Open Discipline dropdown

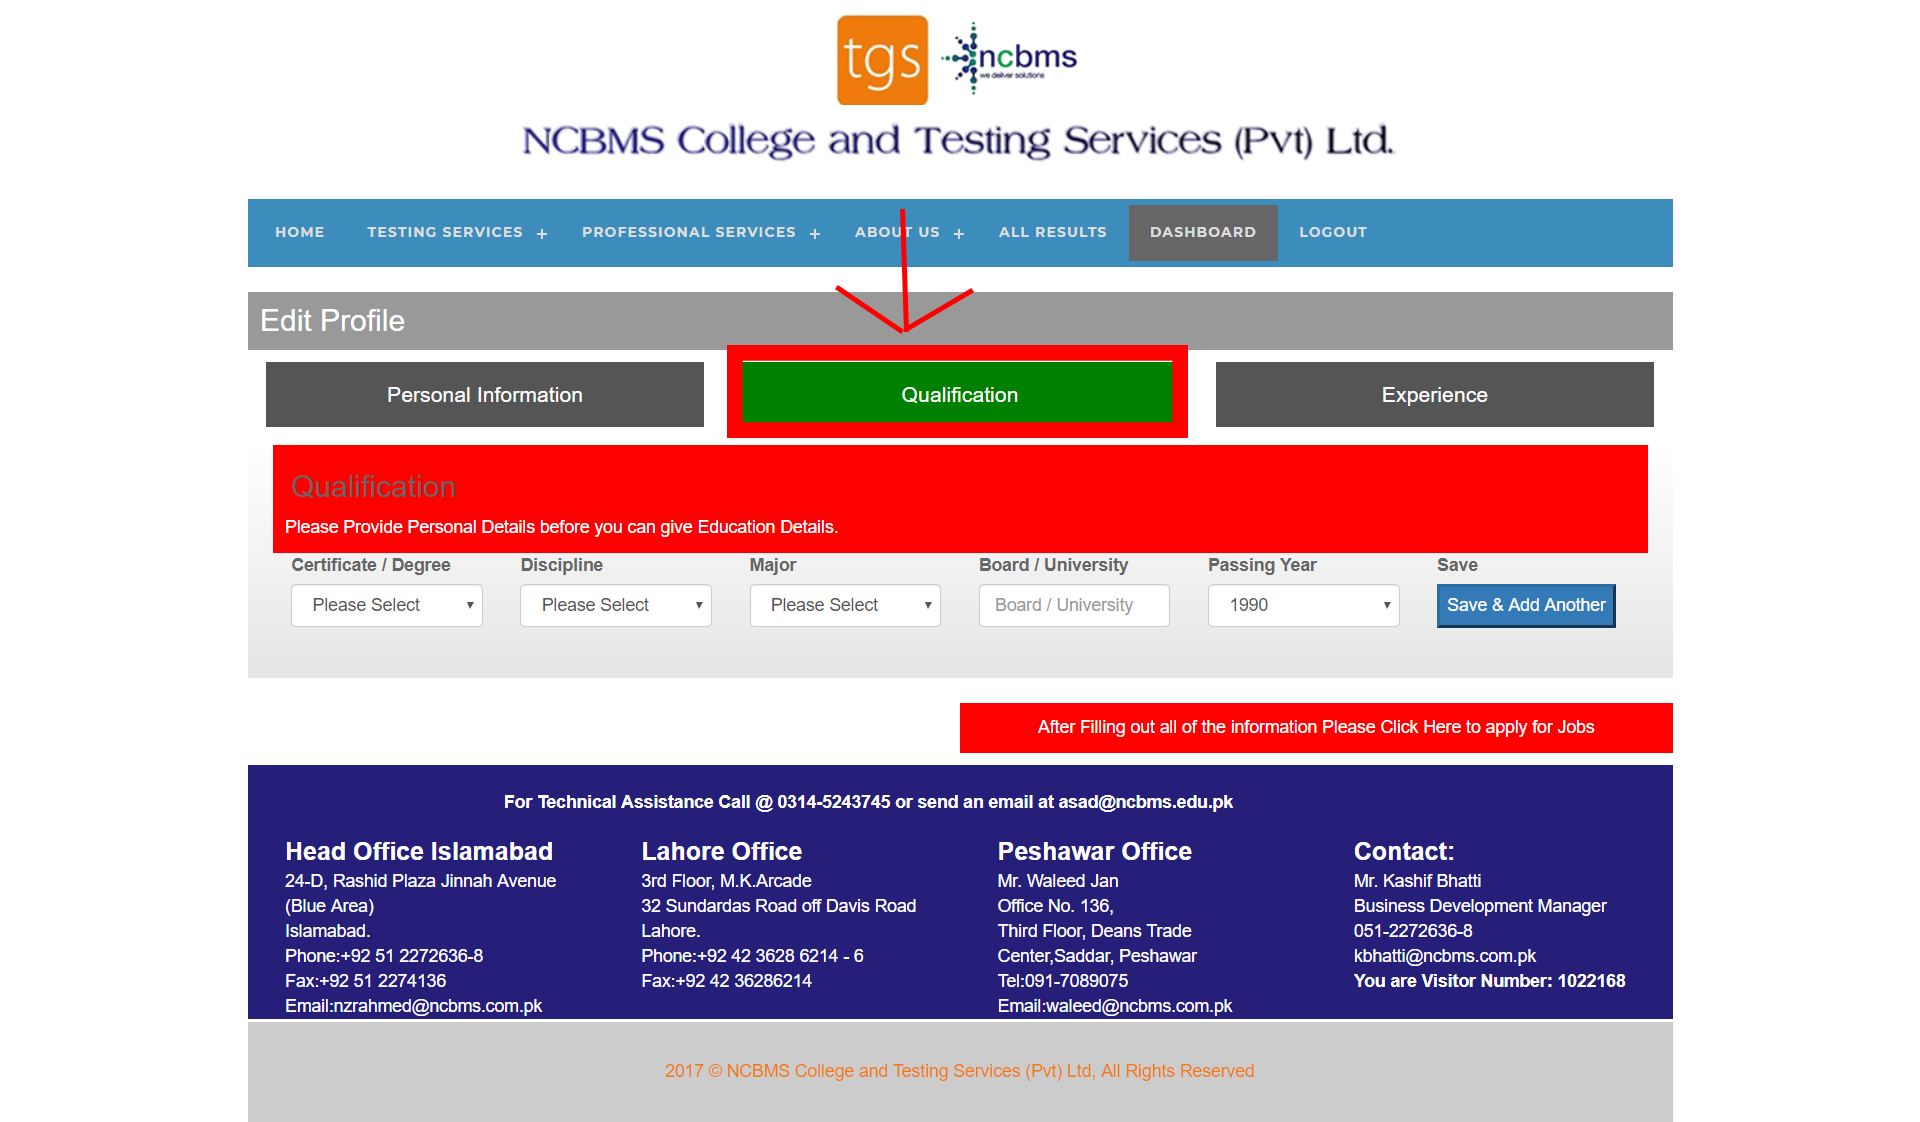pyautogui.click(x=616, y=605)
